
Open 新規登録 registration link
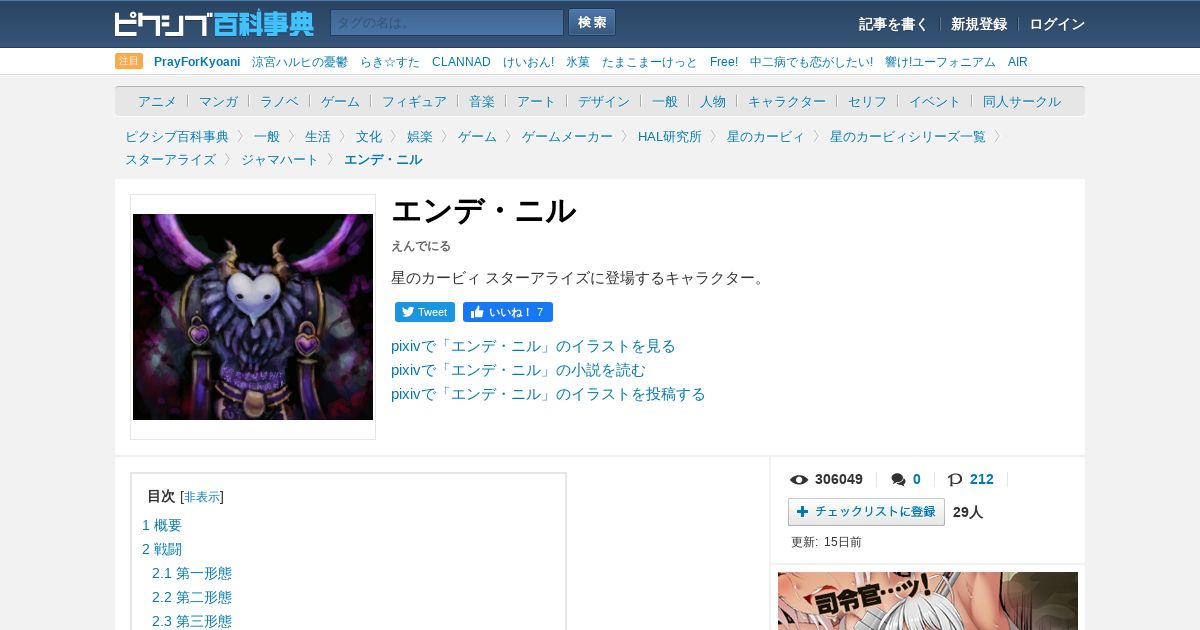point(979,24)
